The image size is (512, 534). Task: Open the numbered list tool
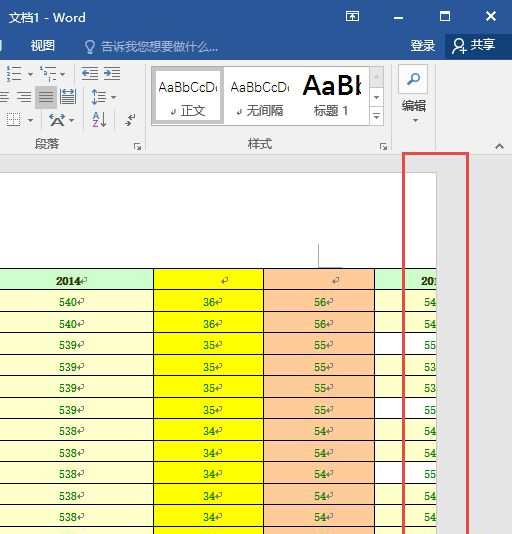14,73
